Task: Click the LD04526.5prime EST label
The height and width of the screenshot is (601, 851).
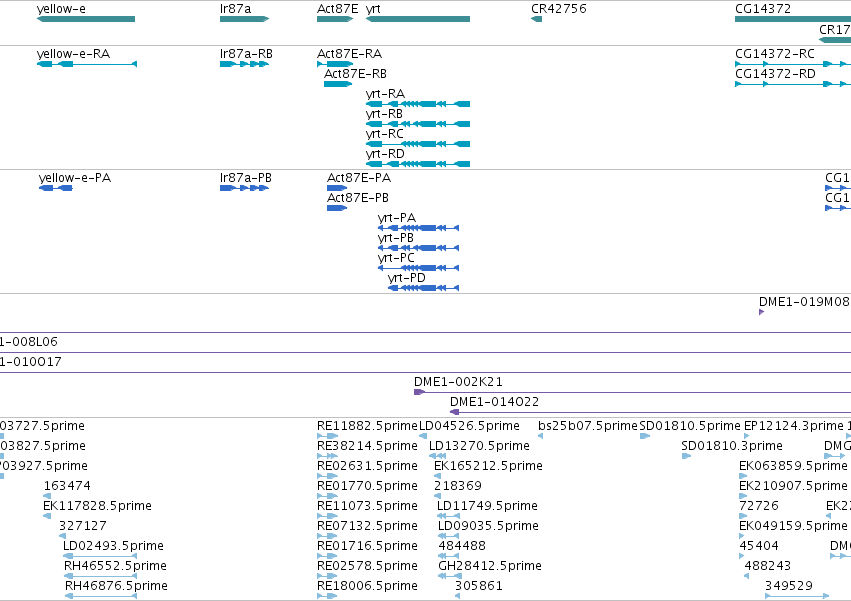Action: click(469, 426)
